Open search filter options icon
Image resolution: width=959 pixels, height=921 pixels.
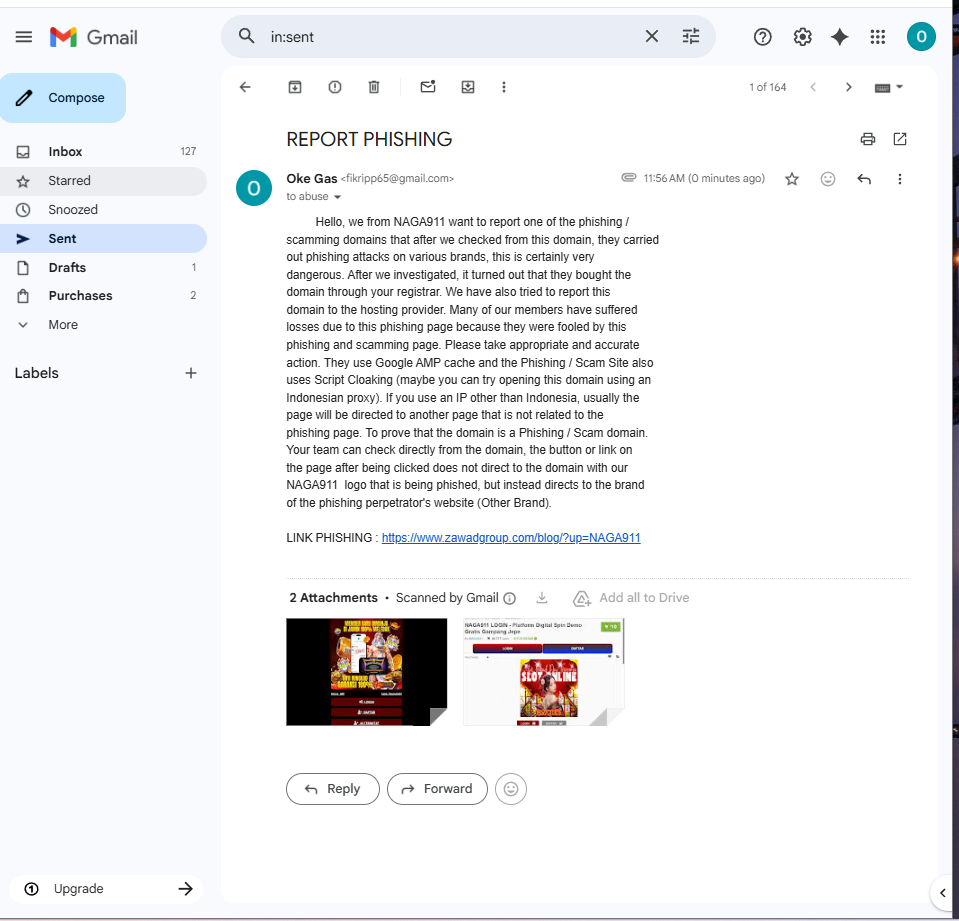click(691, 37)
